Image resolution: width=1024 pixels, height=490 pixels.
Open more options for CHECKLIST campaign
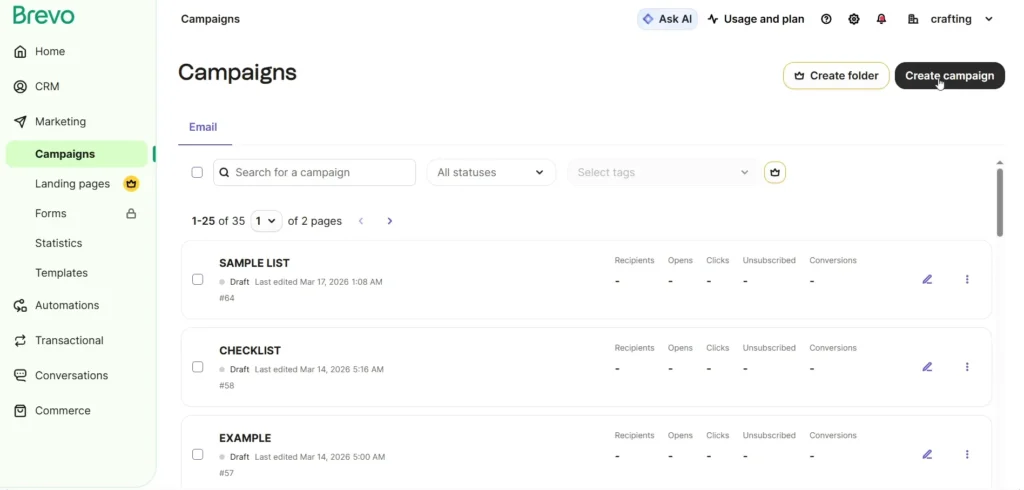[x=967, y=367]
